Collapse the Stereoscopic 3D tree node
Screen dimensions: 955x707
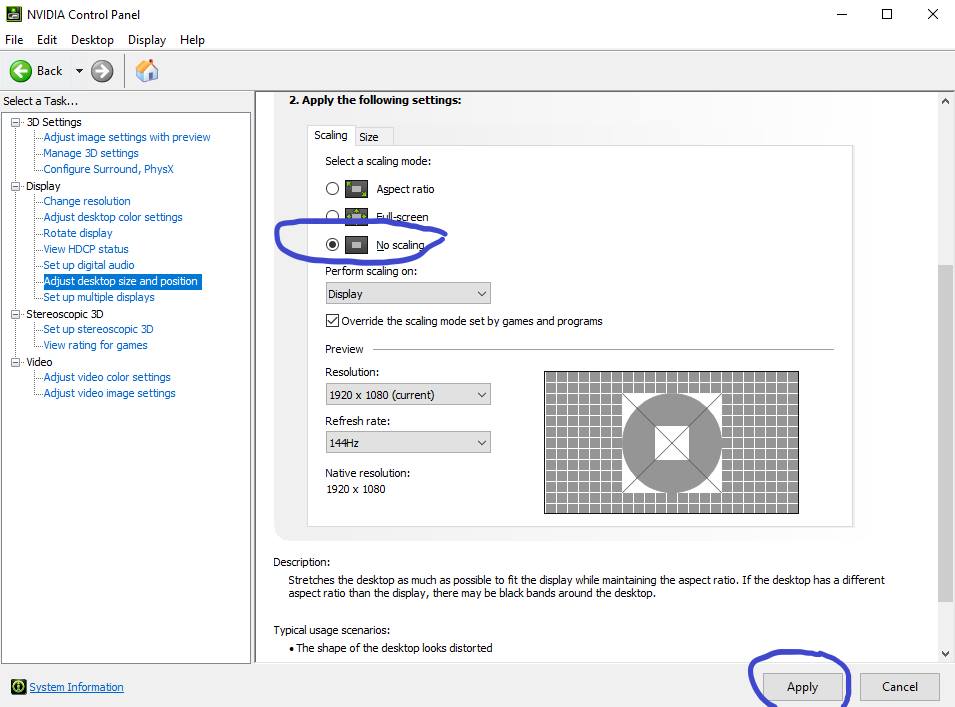[16, 314]
